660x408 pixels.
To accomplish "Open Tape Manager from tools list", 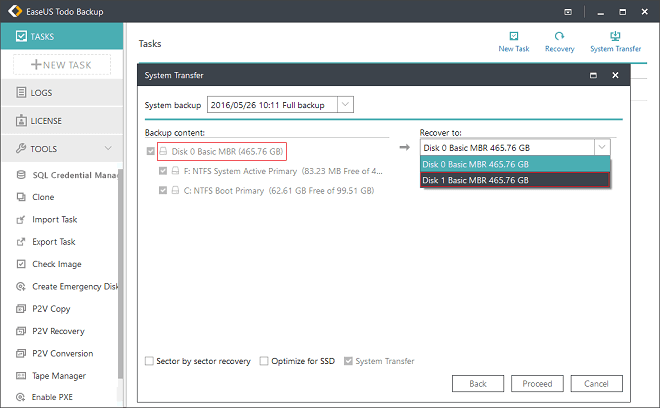I will point(59,376).
